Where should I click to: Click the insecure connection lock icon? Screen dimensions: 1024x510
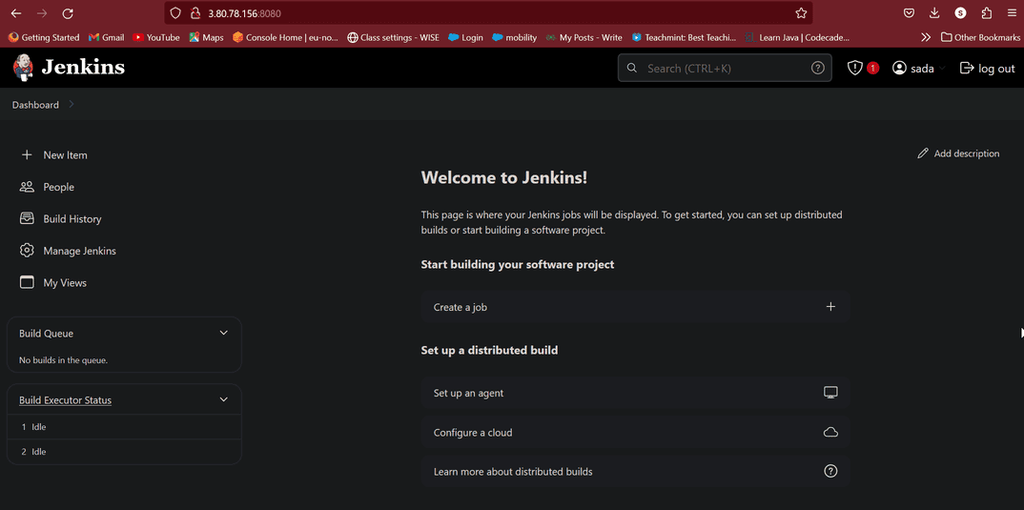pyautogui.click(x=194, y=13)
